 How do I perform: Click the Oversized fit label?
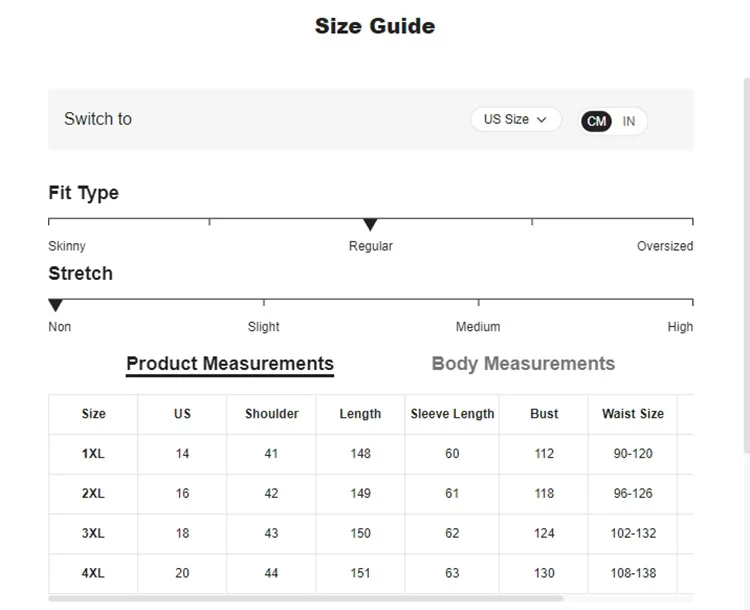pyautogui.click(x=664, y=246)
